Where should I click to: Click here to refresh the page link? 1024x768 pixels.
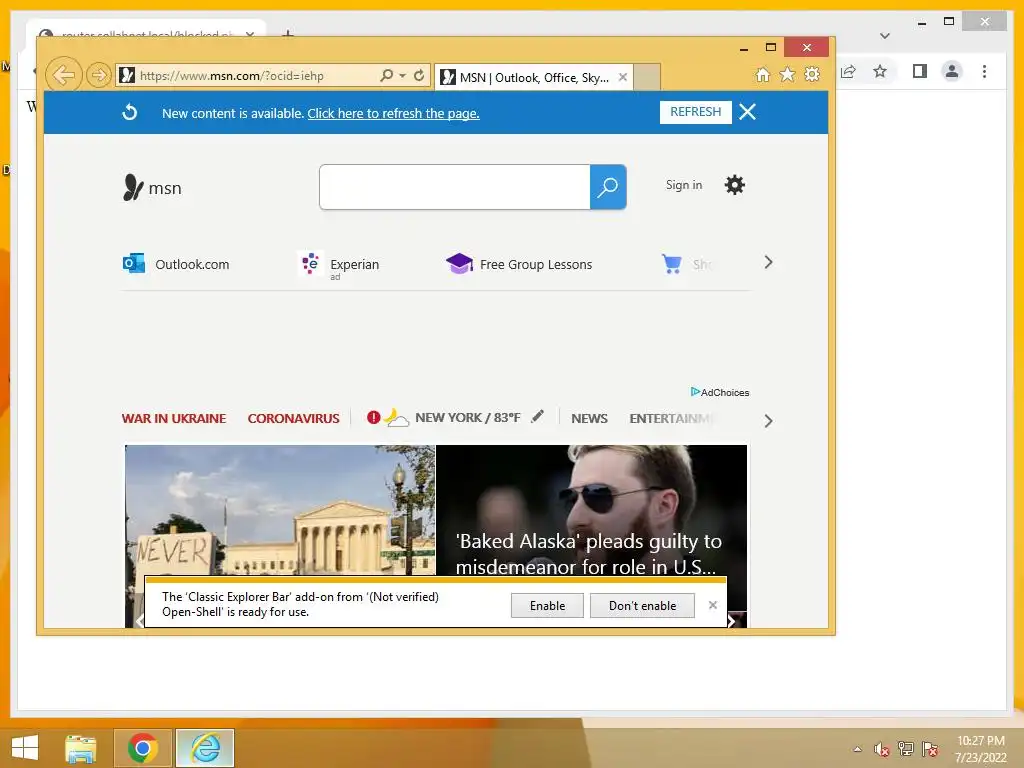tap(393, 113)
